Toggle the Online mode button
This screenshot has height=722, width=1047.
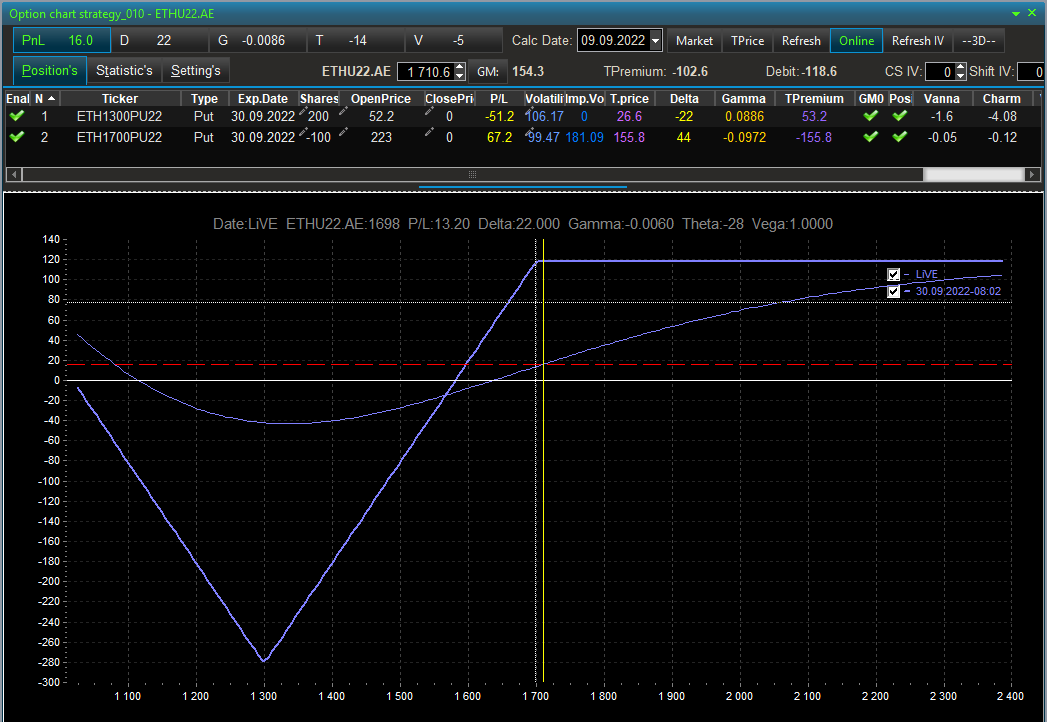[x=856, y=41]
